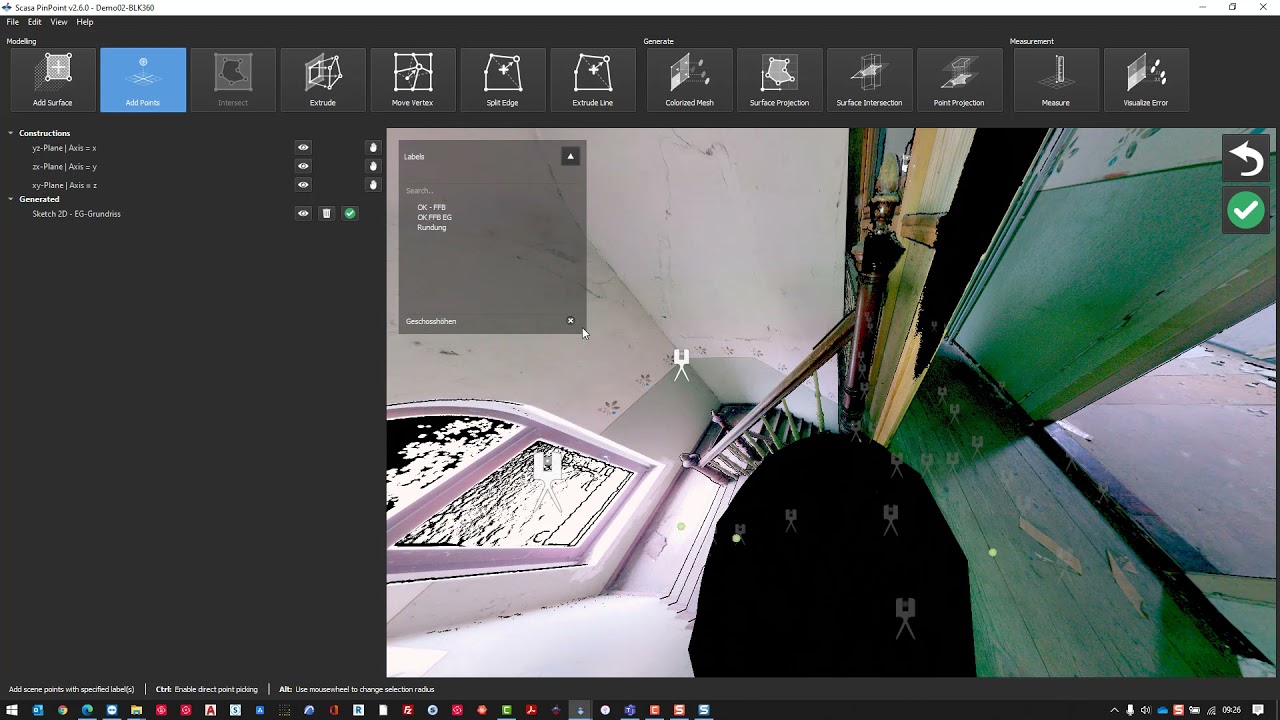Show hidden system tray icons
The width and height of the screenshot is (1280, 720).
click(x=1114, y=710)
